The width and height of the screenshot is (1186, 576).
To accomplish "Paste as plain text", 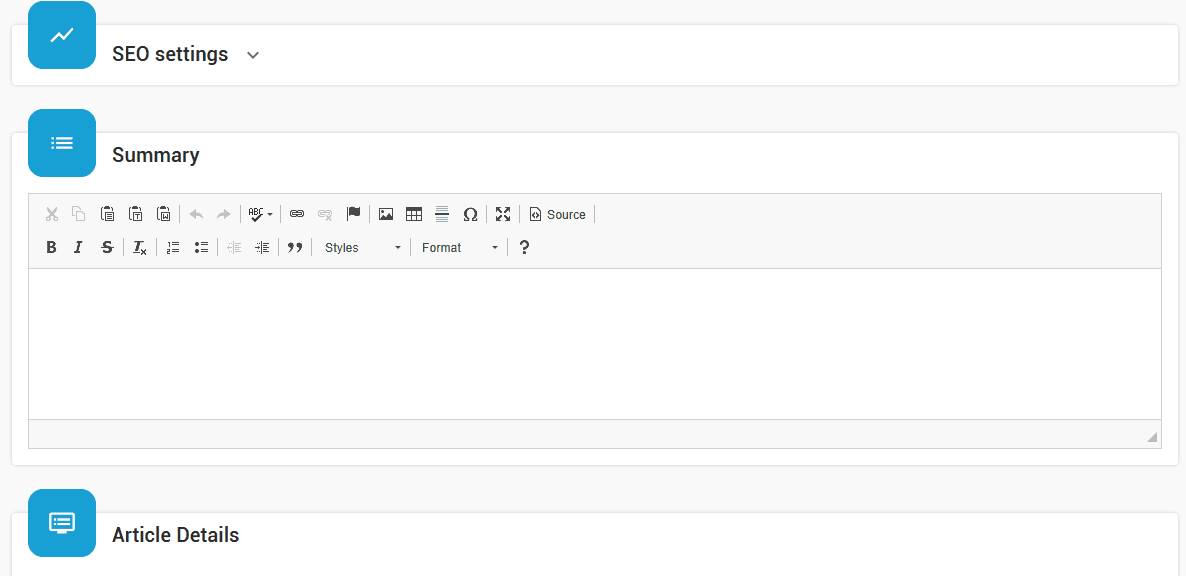I will pyautogui.click(x=136, y=214).
